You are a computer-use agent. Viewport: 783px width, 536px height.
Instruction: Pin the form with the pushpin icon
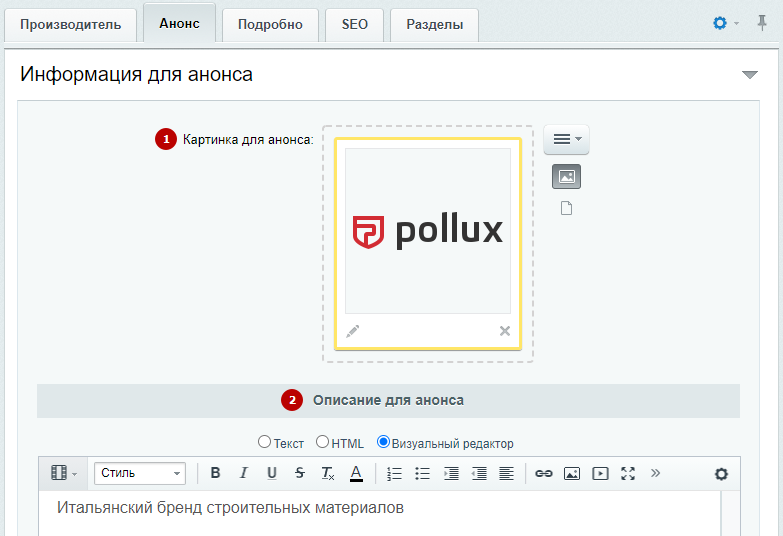point(762,23)
